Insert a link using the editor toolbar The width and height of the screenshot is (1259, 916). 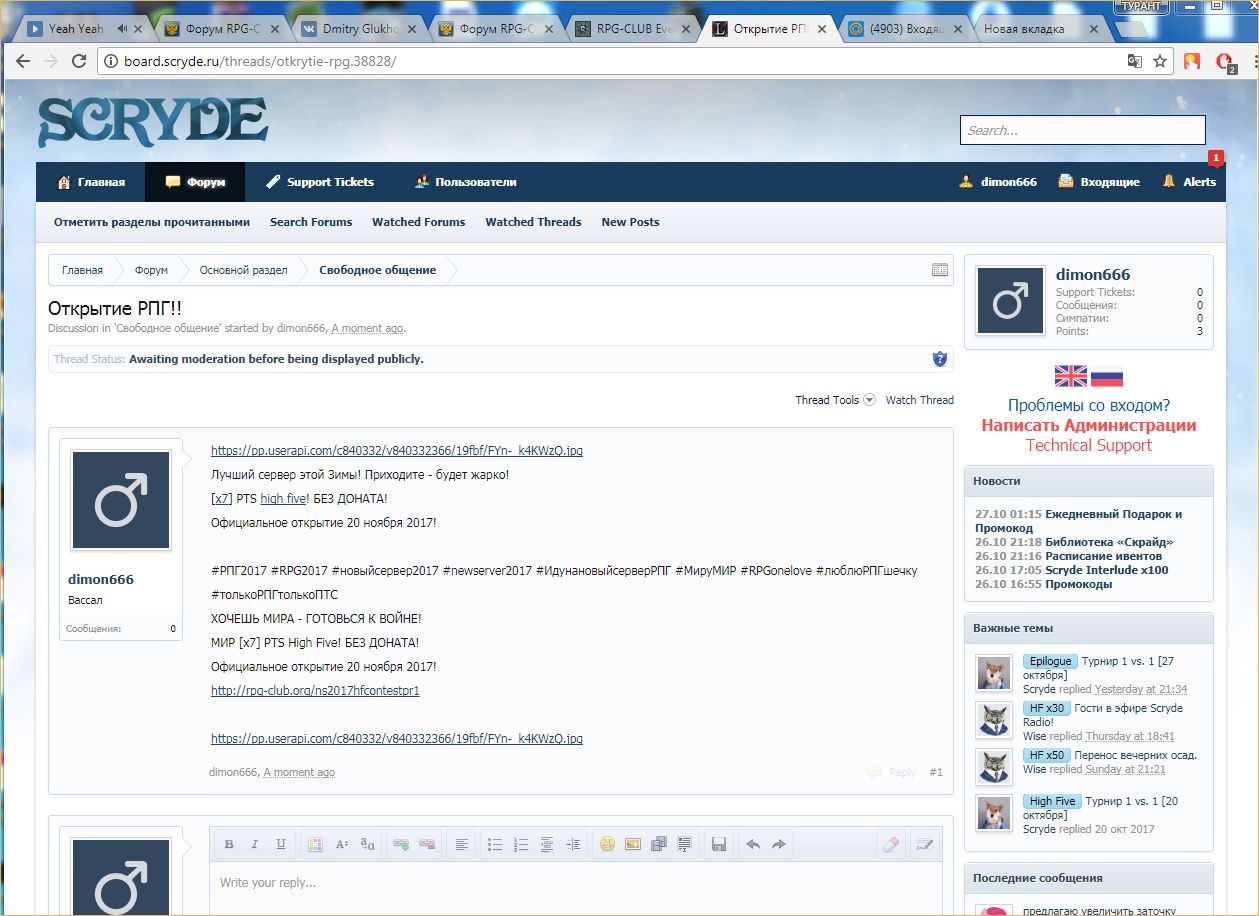[x=401, y=844]
